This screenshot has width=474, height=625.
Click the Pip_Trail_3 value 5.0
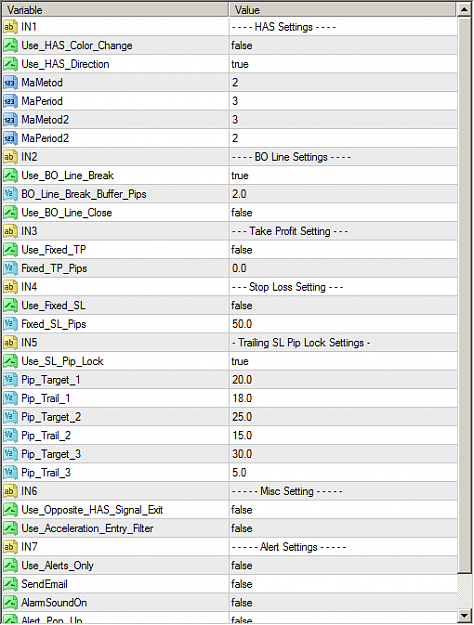click(239, 473)
